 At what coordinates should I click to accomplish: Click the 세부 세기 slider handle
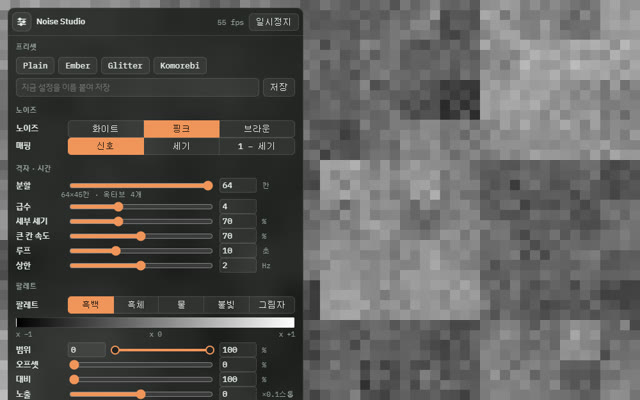click(x=118, y=222)
